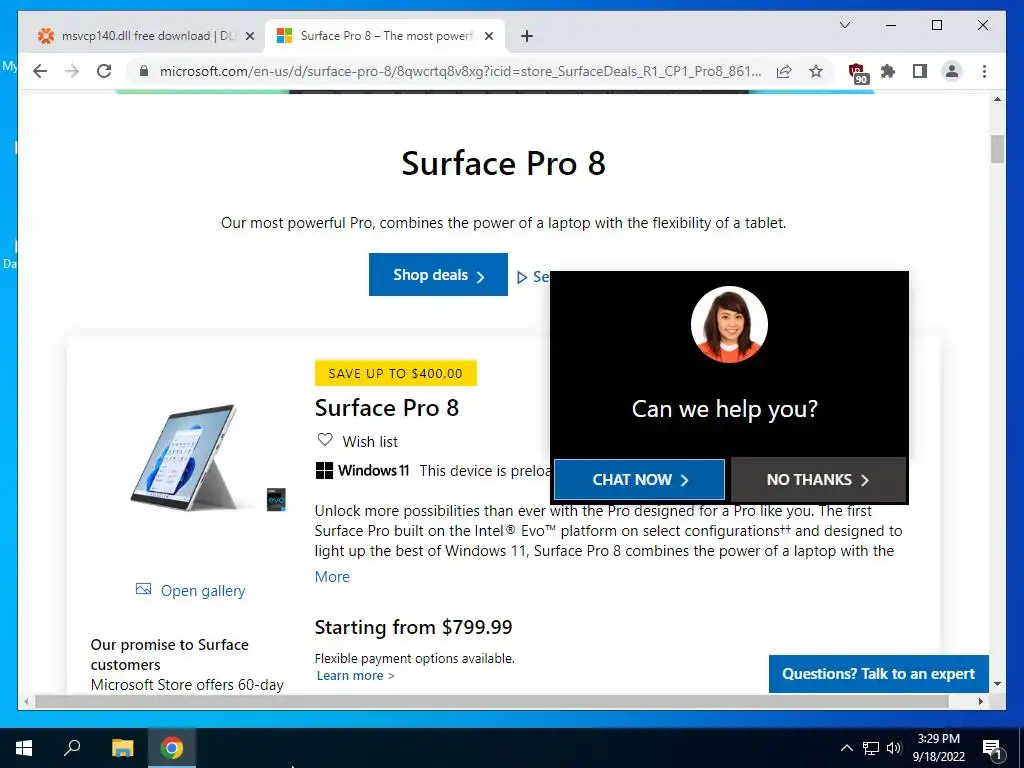The height and width of the screenshot is (768, 1024).
Task: Expand description with More link
Action: click(x=332, y=577)
